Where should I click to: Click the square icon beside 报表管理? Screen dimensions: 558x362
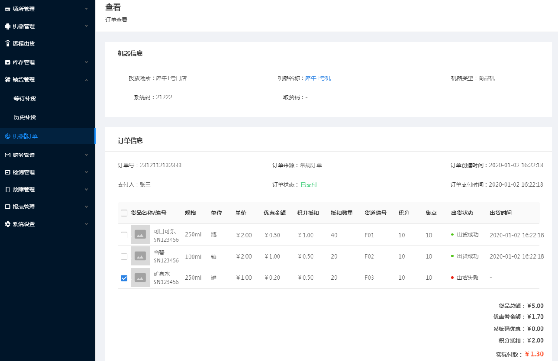tap(7, 206)
